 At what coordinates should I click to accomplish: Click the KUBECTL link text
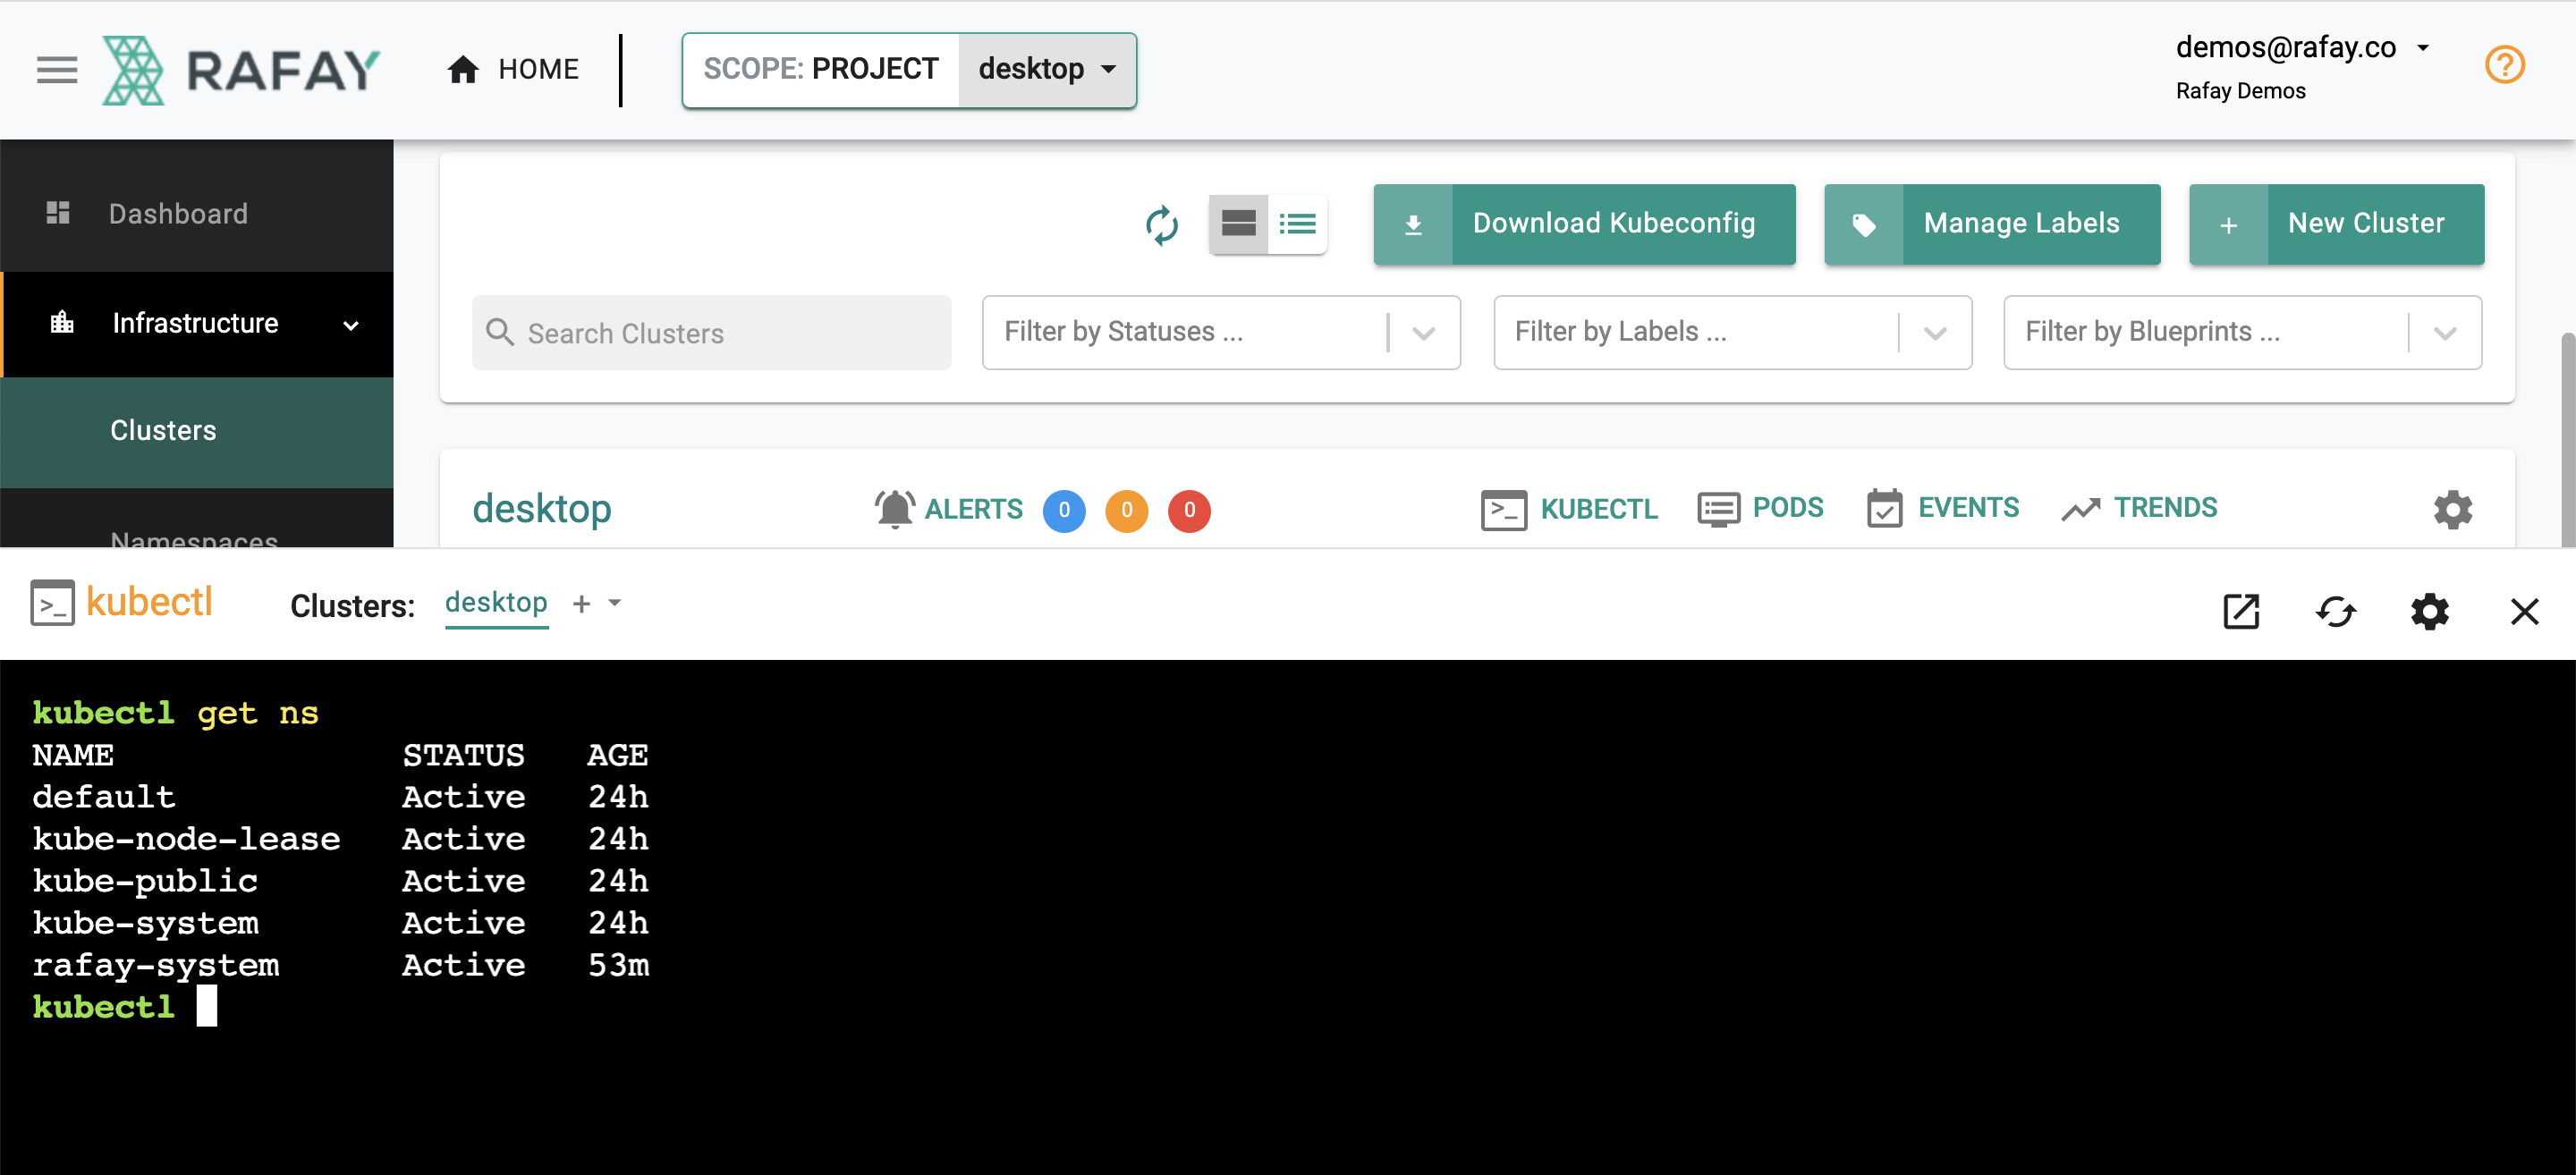1599,509
